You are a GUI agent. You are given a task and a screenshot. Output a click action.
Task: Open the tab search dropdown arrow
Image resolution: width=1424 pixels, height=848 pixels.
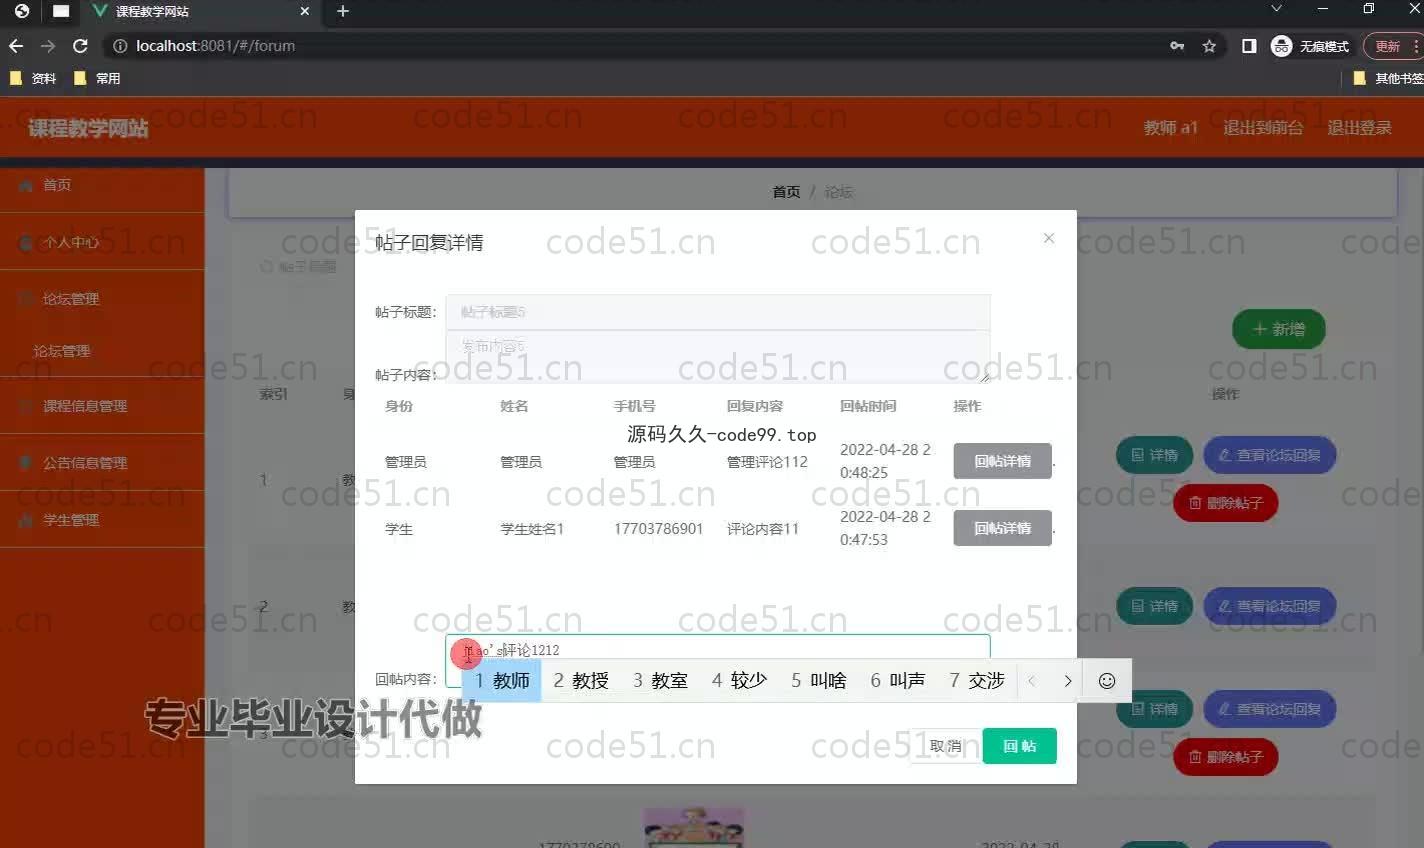(1276, 9)
